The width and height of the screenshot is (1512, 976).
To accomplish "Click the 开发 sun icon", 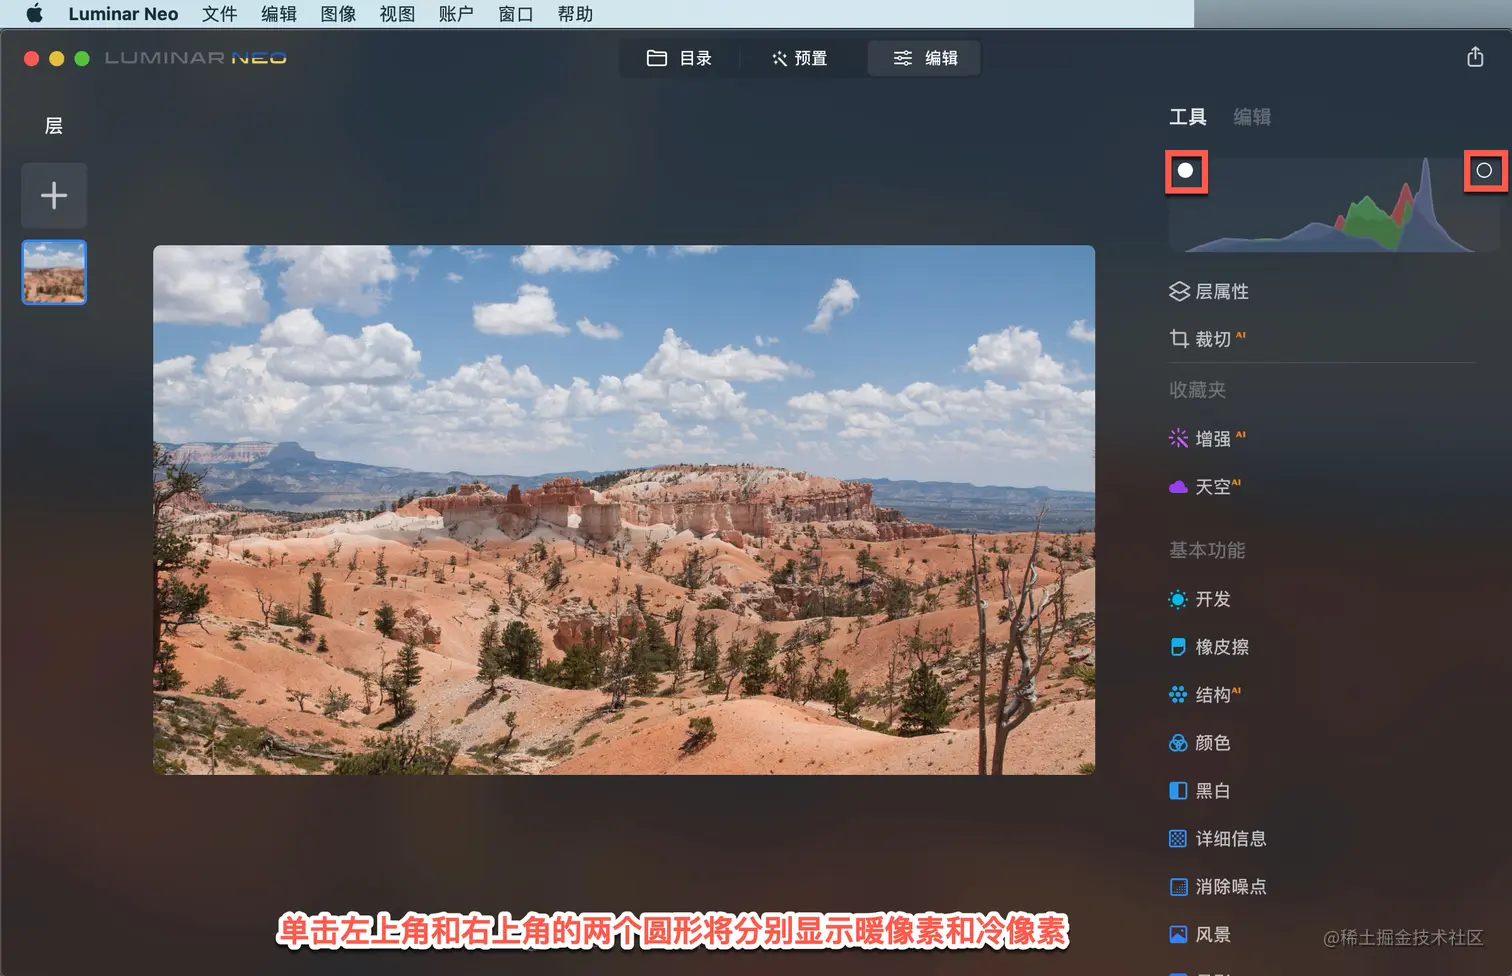I will click(x=1179, y=599).
